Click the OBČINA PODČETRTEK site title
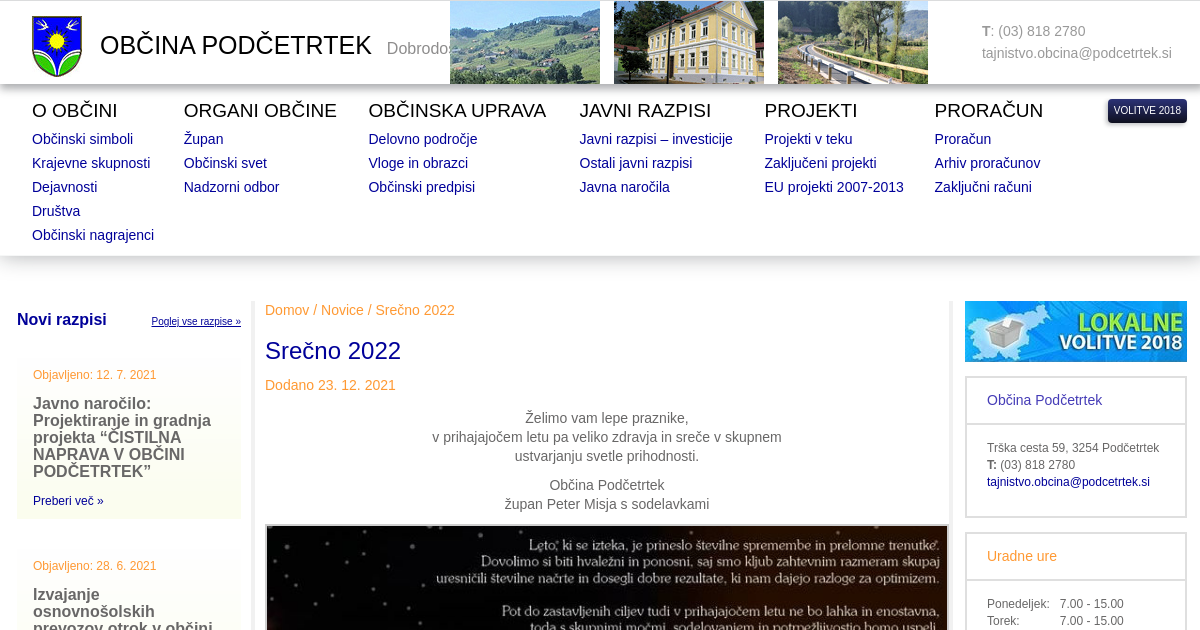This screenshot has width=1200, height=630. point(235,46)
